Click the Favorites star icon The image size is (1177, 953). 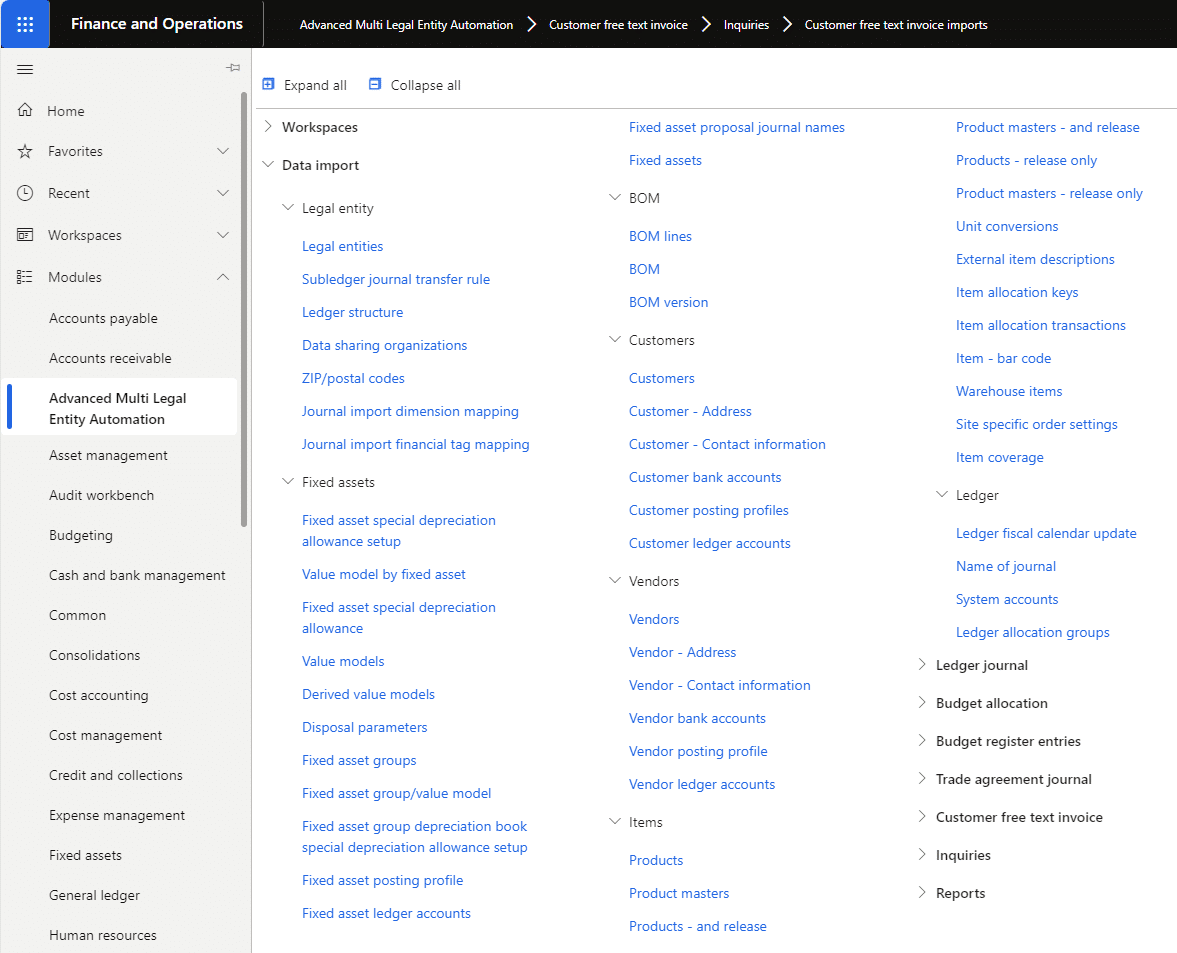click(25, 152)
